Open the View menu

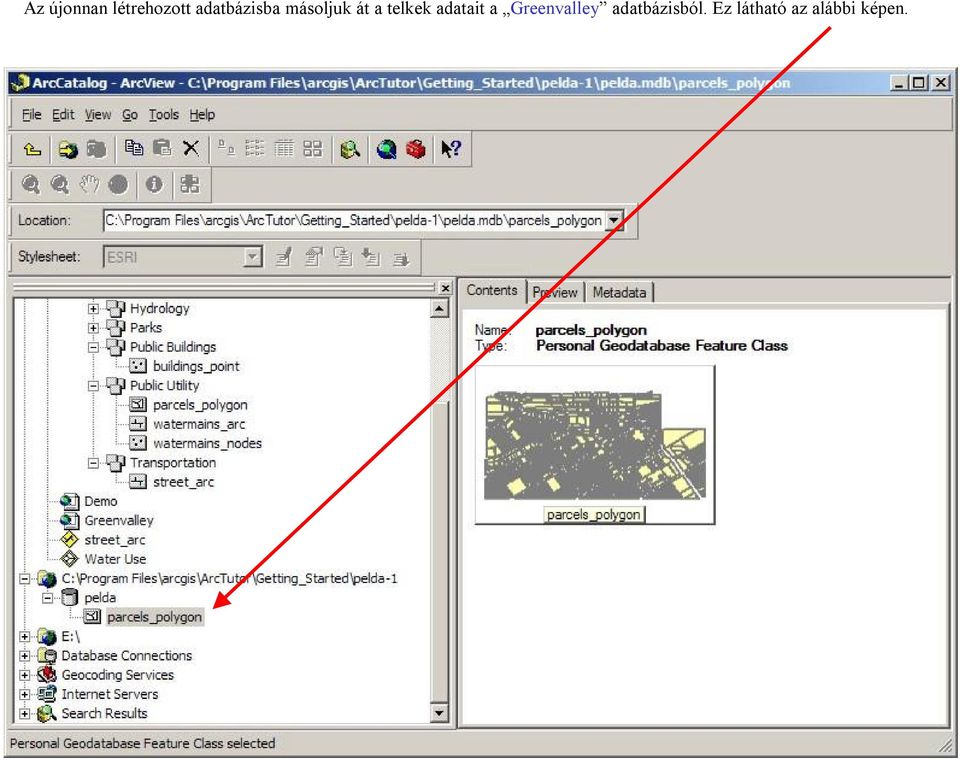98,115
